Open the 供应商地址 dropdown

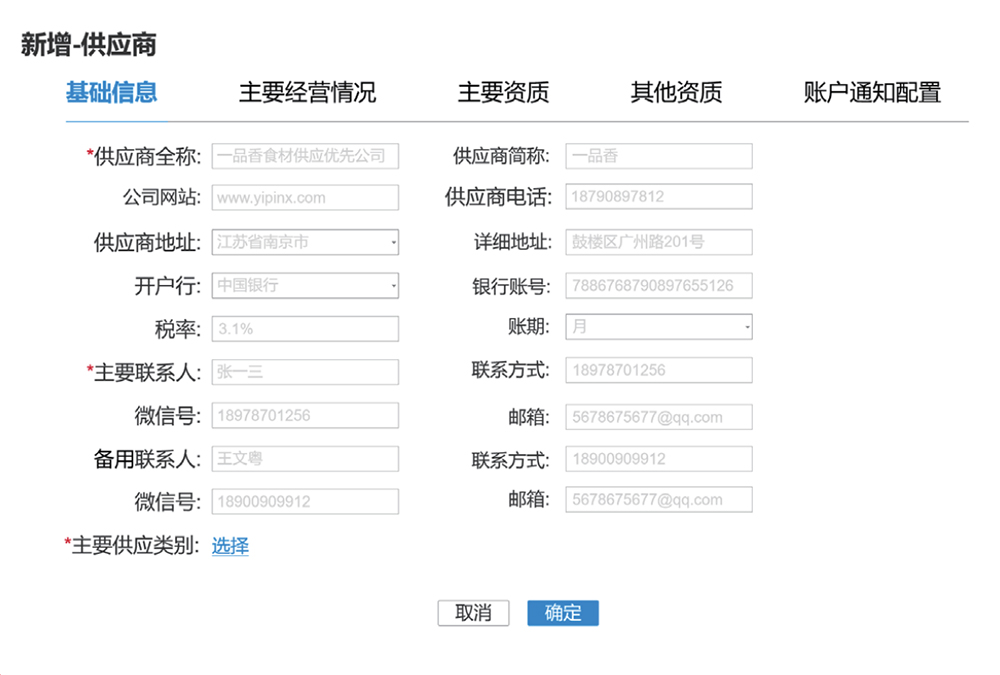(305, 242)
